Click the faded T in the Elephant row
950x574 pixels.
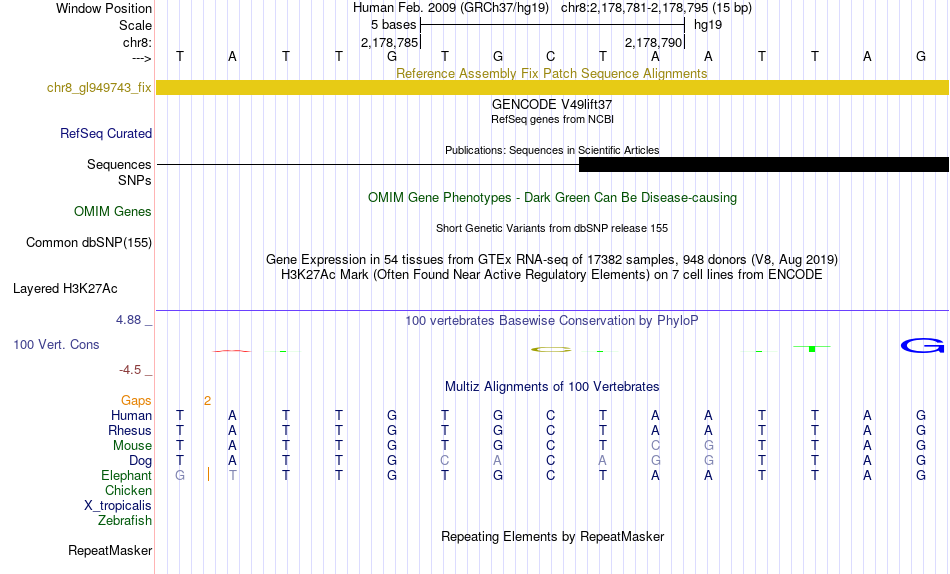point(233,476)
